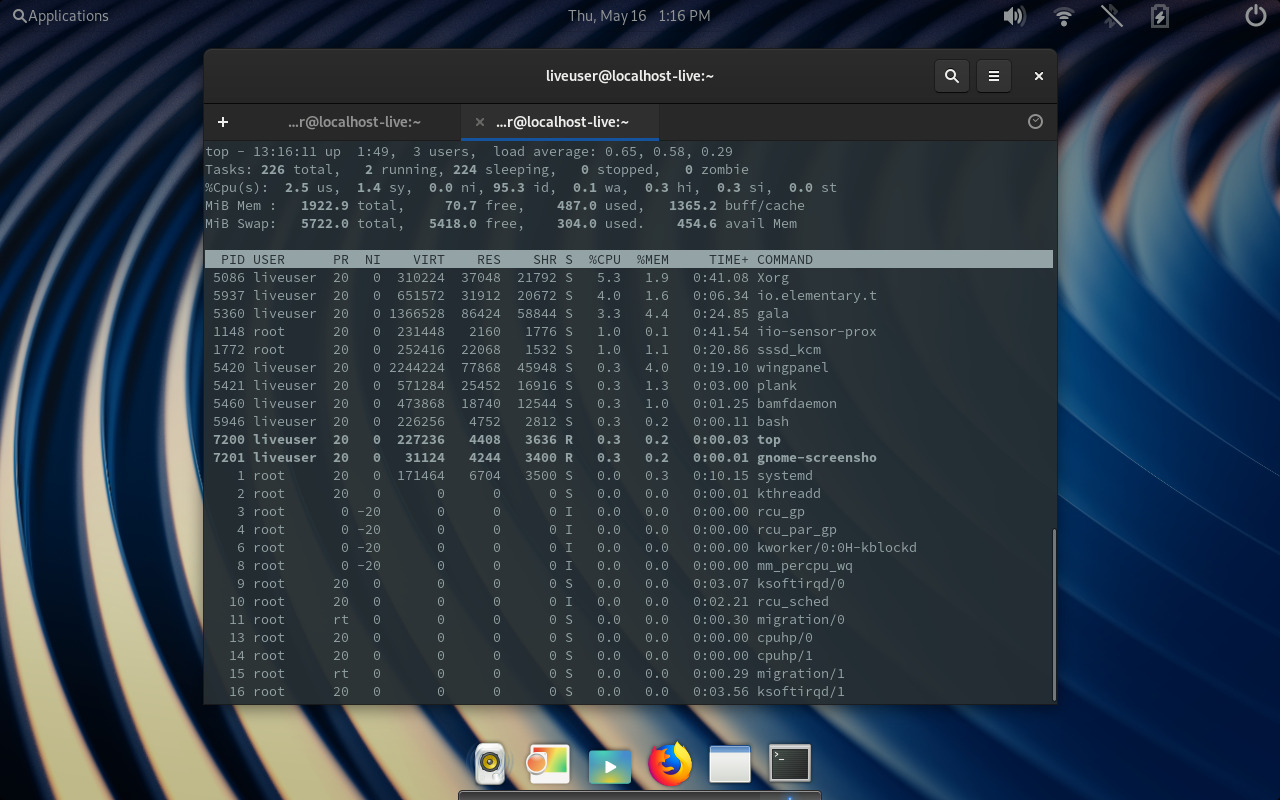
Task: Open the Applications menu
Action: 60,15
